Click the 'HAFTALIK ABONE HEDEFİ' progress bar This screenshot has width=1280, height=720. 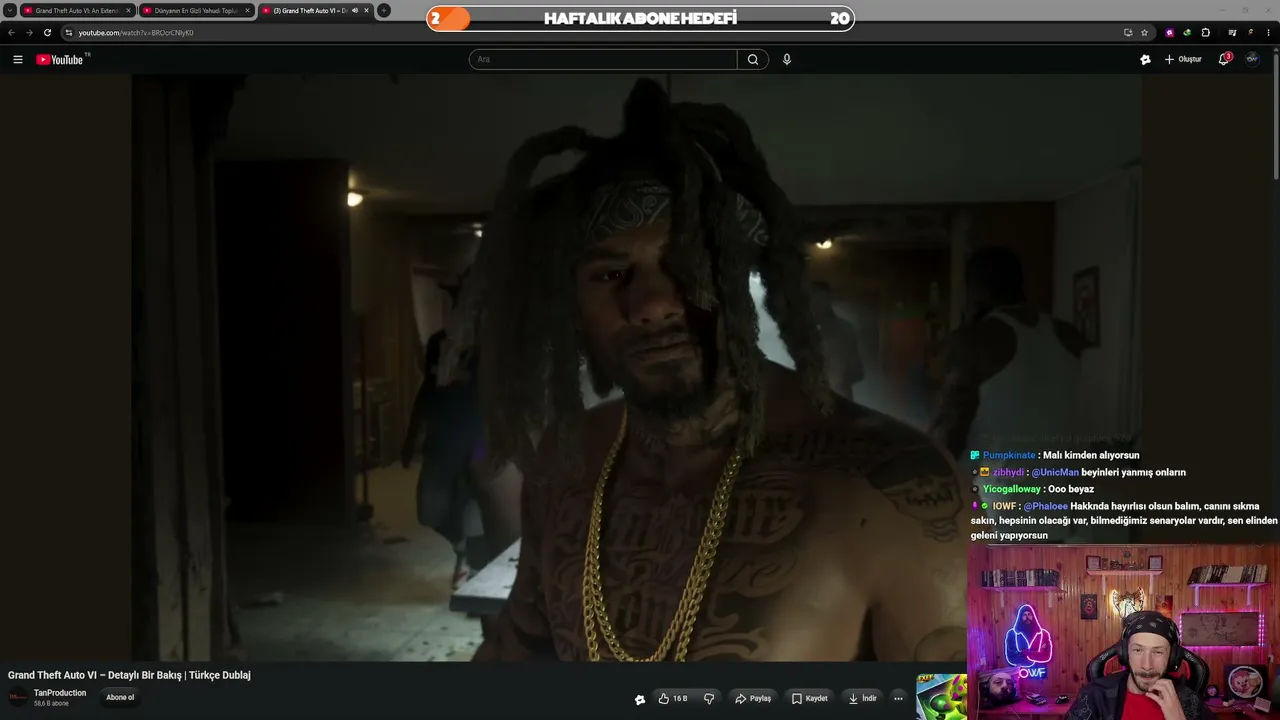tap(640, 18)
